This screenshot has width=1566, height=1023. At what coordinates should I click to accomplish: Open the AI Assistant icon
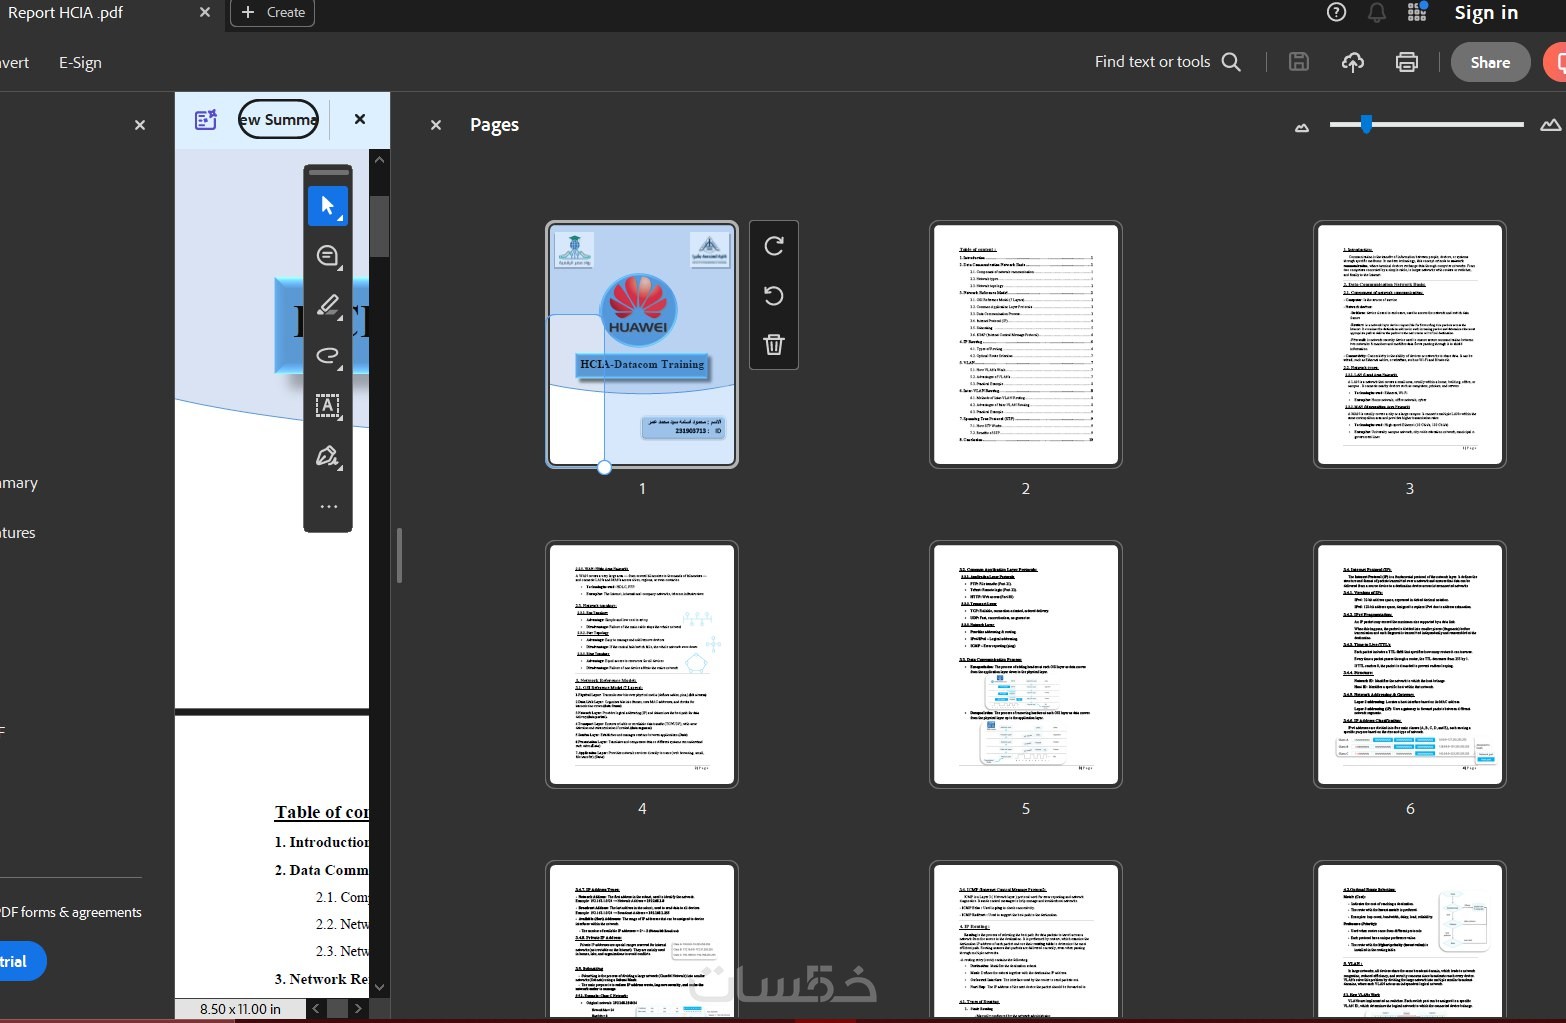click(206, 120)
